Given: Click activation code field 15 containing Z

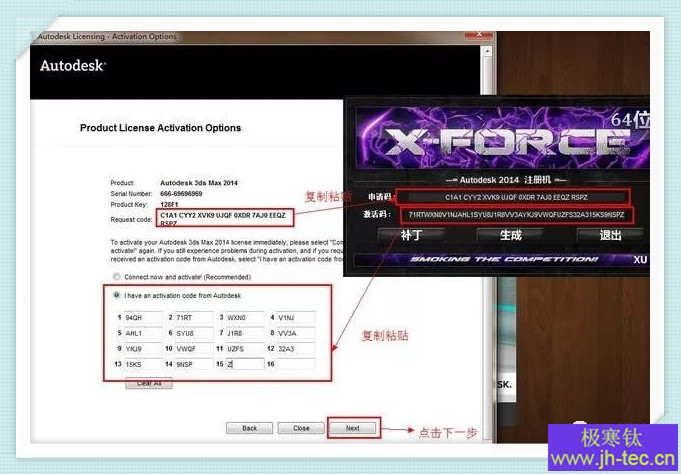Looking at the screenshot, I should [245, 364].
